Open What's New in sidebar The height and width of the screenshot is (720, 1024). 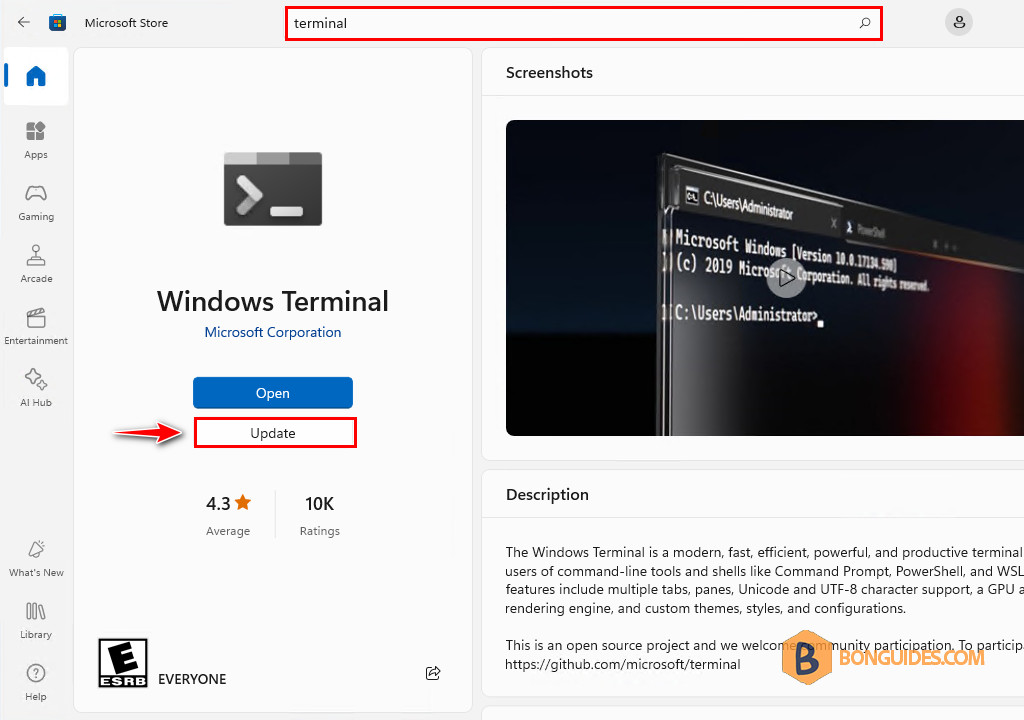36,558
